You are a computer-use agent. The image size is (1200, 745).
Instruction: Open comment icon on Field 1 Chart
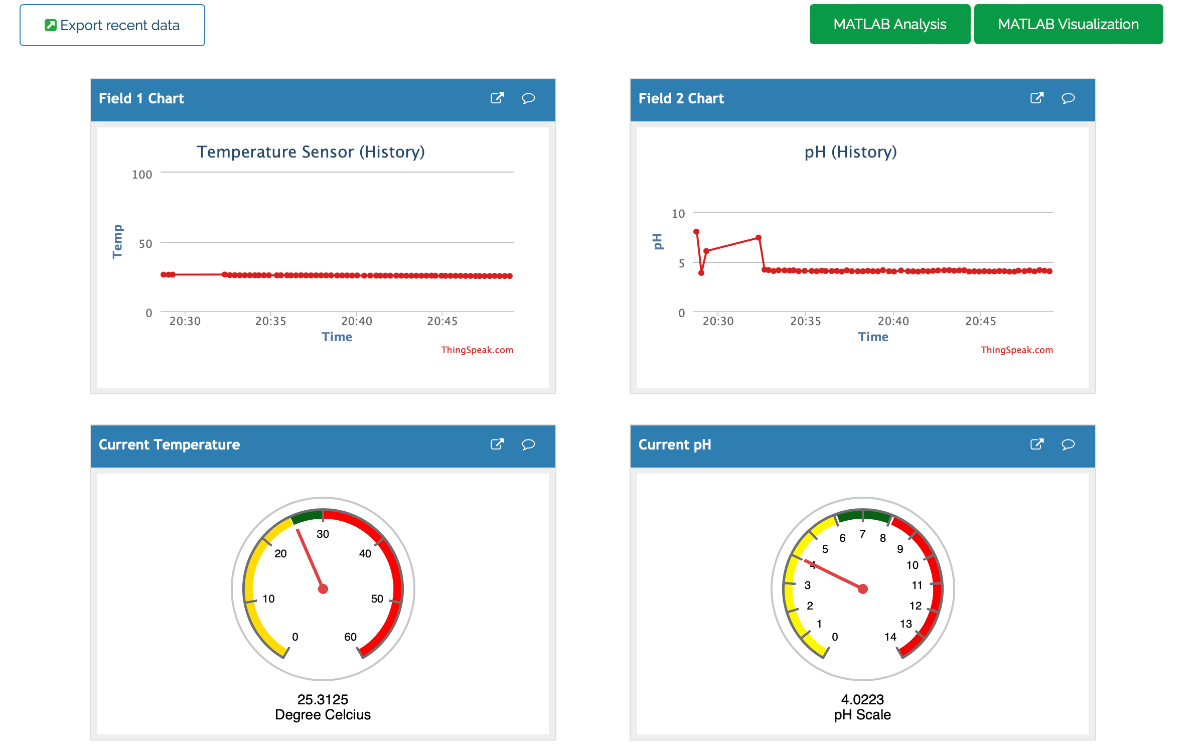[x=528, y=98]
